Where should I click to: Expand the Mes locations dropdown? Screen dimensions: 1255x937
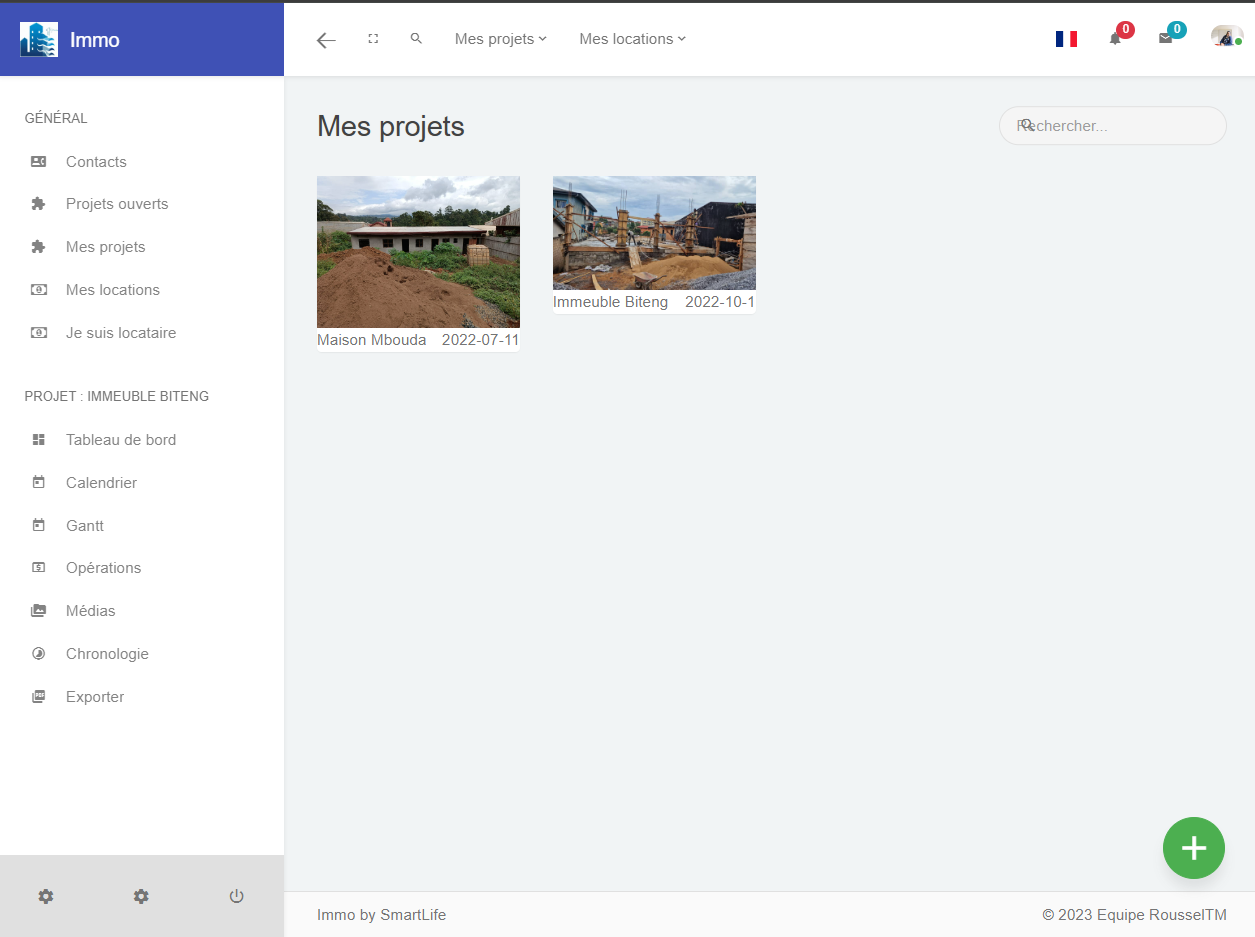tap(632, 39)
